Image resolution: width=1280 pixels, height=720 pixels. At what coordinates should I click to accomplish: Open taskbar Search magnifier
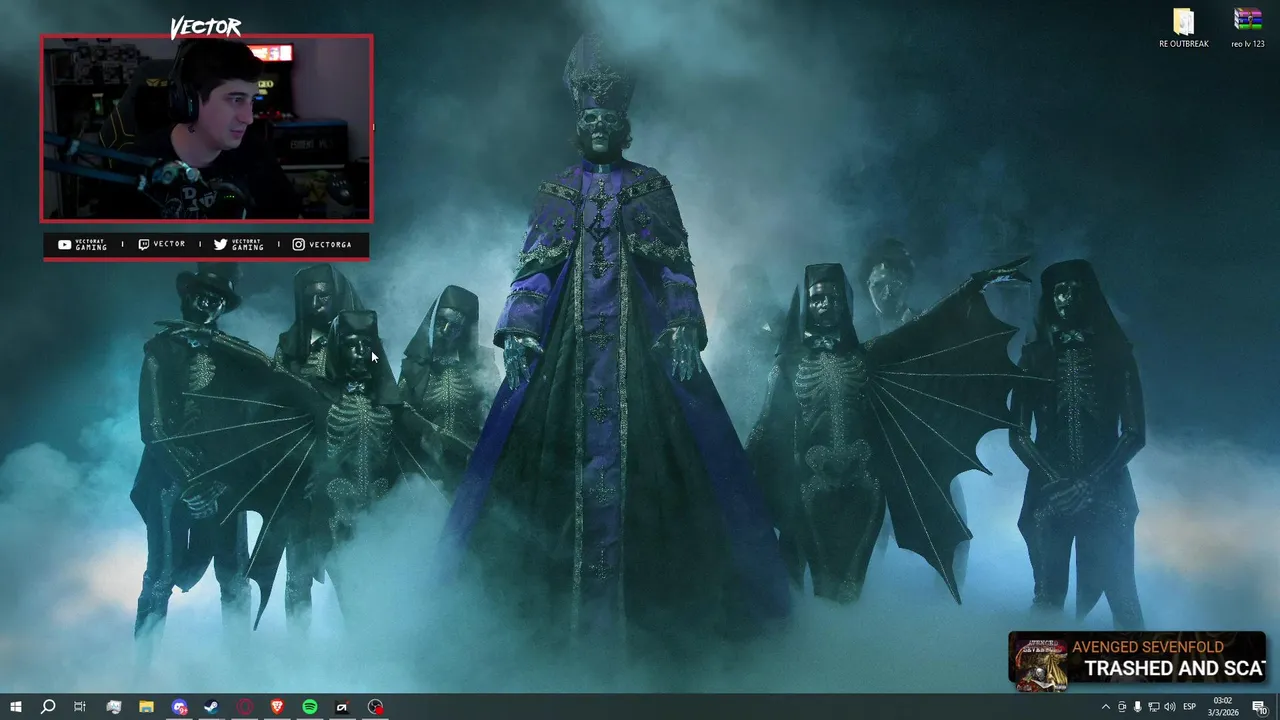48,707
